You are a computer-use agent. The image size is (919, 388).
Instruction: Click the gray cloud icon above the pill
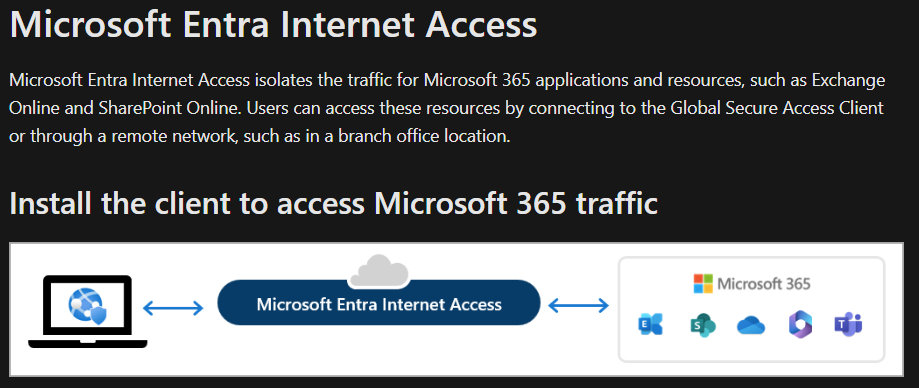379,270
